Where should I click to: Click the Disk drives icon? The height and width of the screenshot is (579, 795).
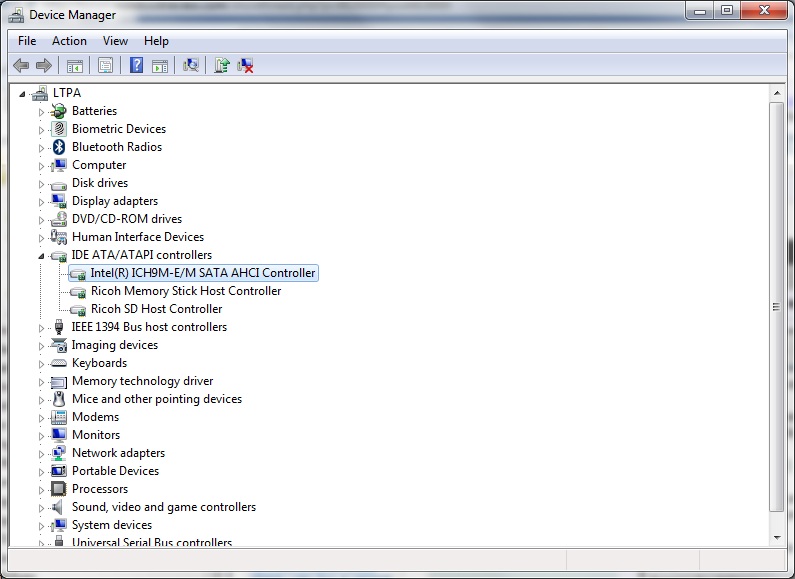point(59,185)
